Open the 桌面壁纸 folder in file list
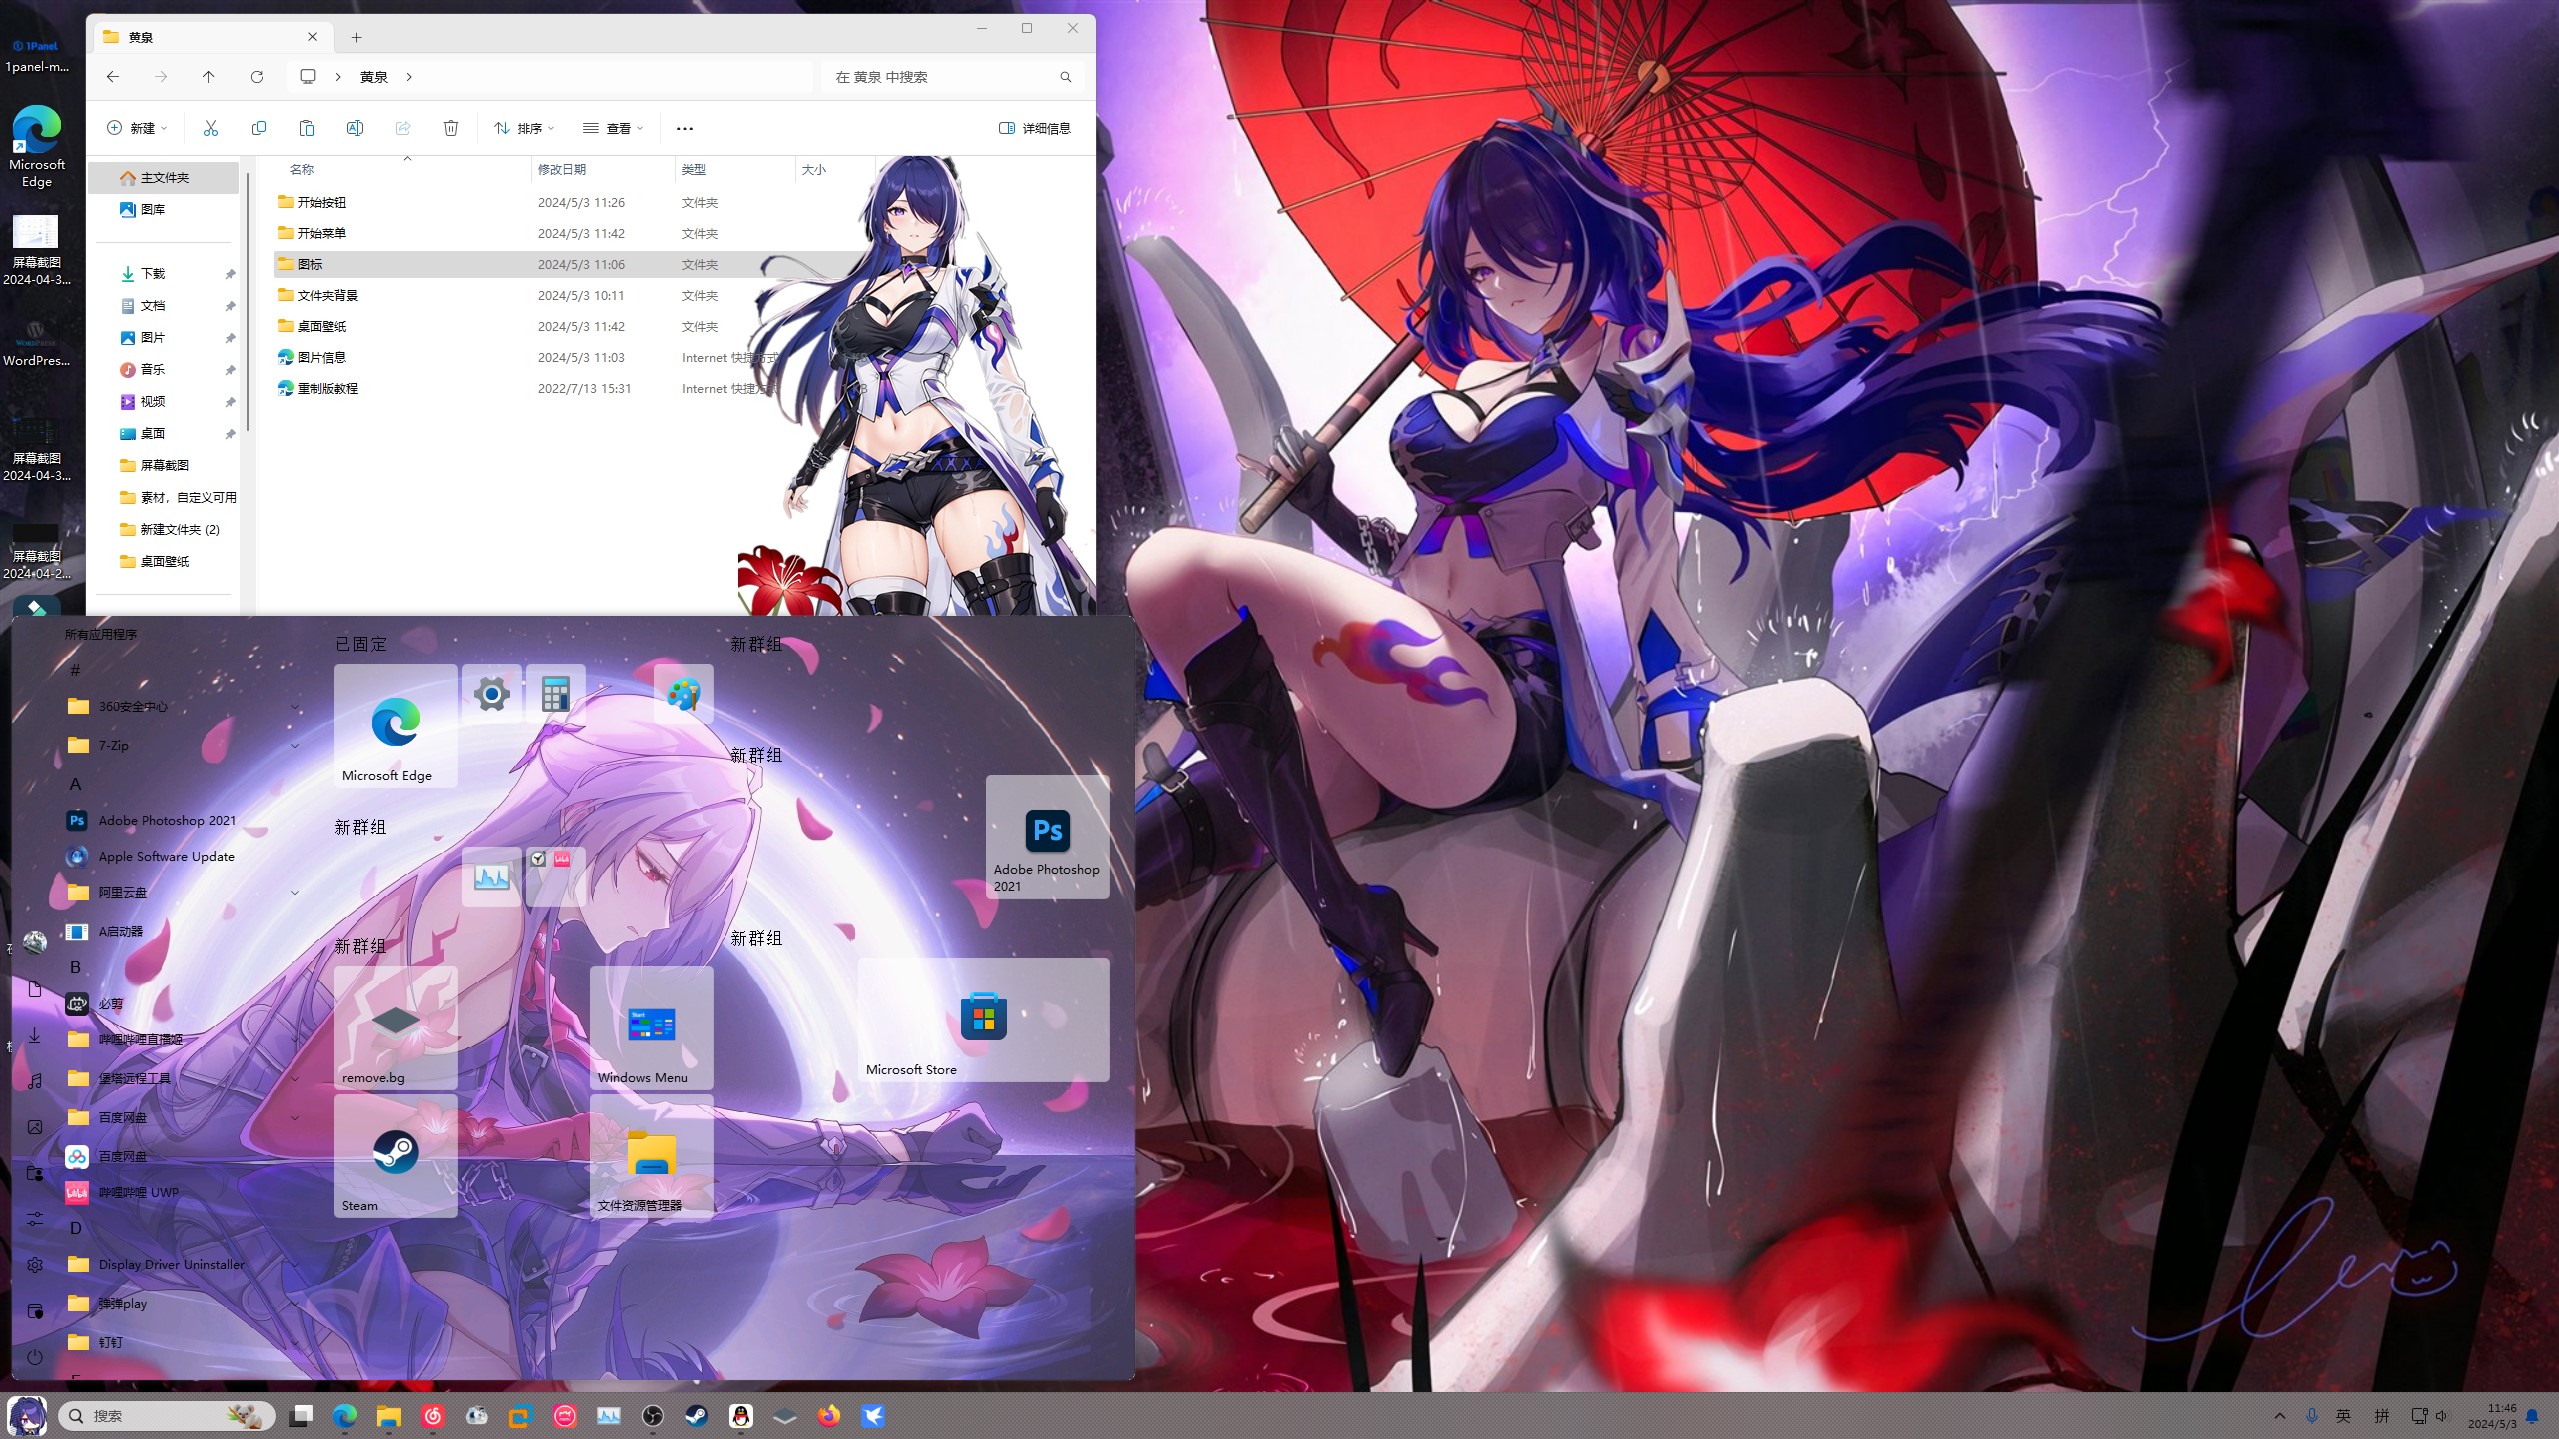Image resolution: width=2559 pixels, height=1439 pixels. 322,326
